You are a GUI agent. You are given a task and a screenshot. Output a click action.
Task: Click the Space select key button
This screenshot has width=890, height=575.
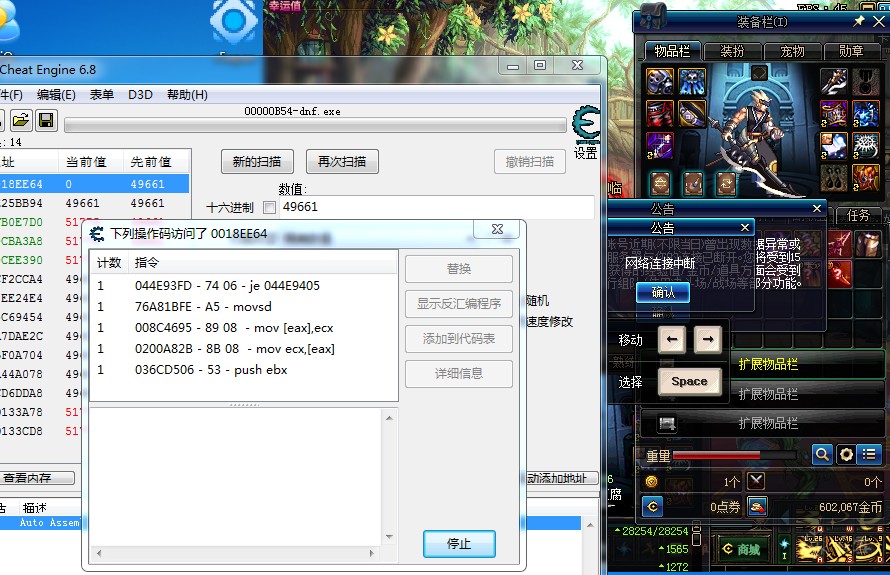690,381
